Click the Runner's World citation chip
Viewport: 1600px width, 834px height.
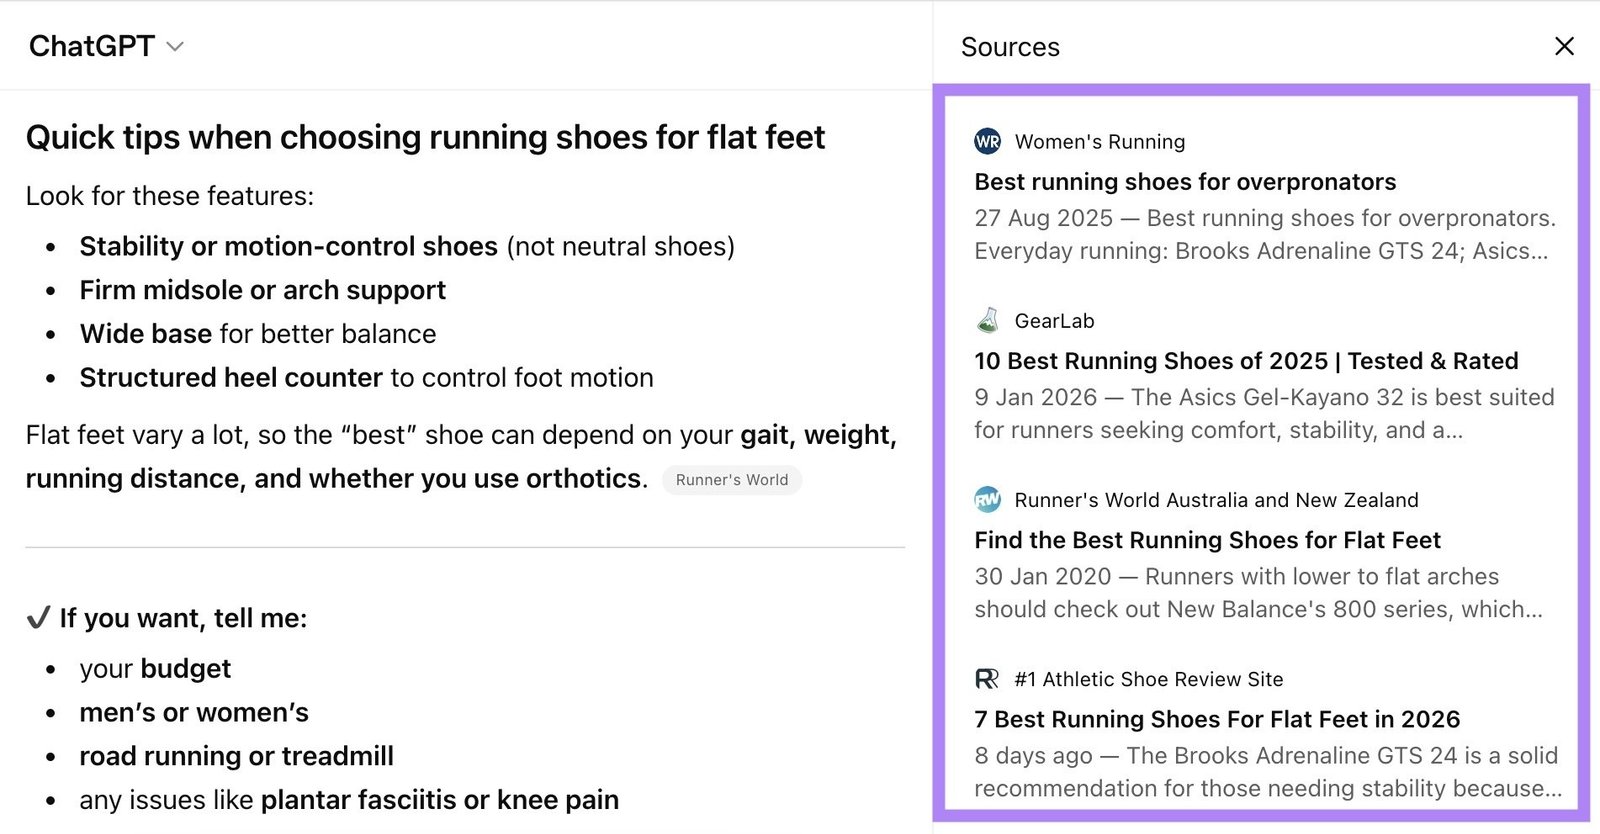[732, 480]
